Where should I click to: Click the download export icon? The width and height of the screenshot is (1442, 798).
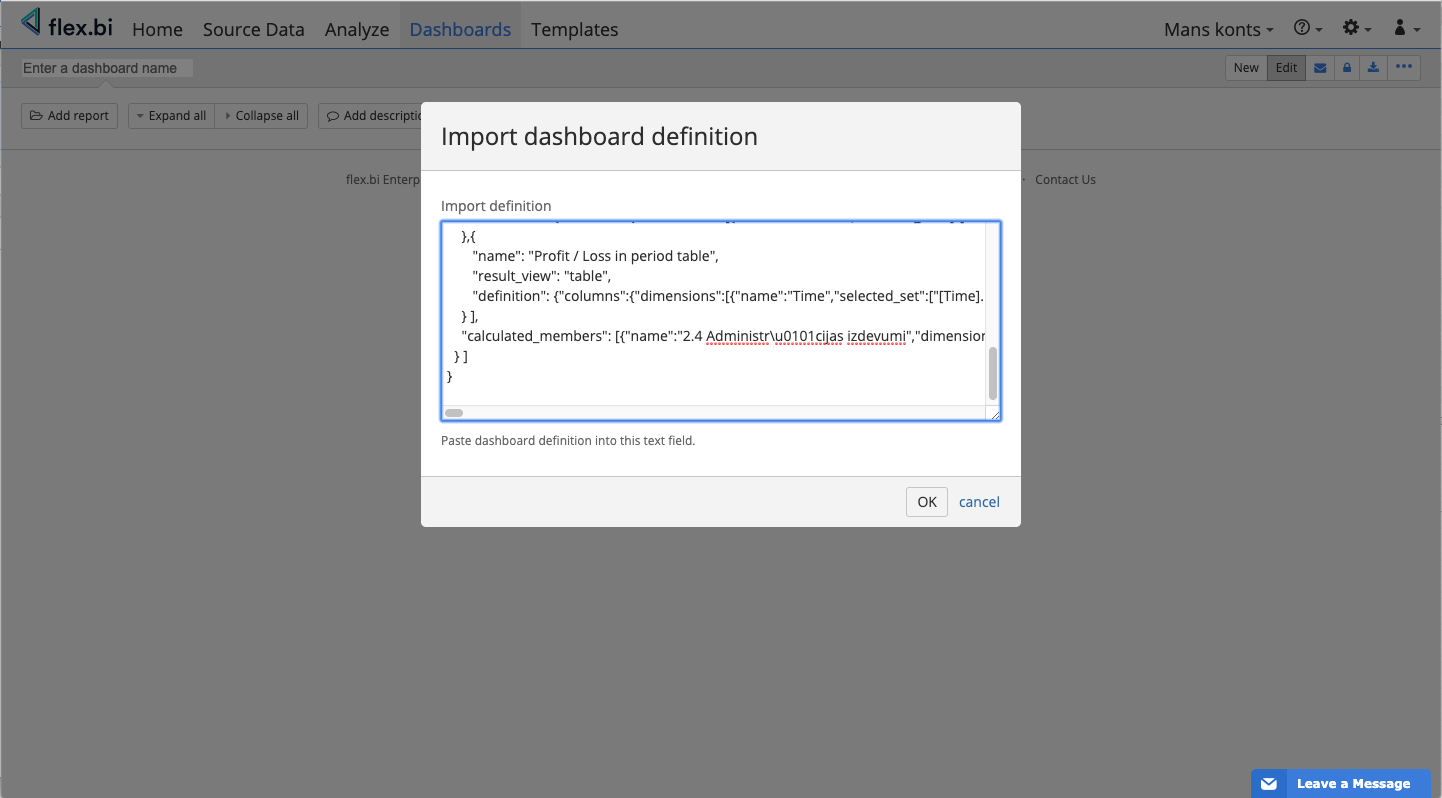(x=1374, y=68)
